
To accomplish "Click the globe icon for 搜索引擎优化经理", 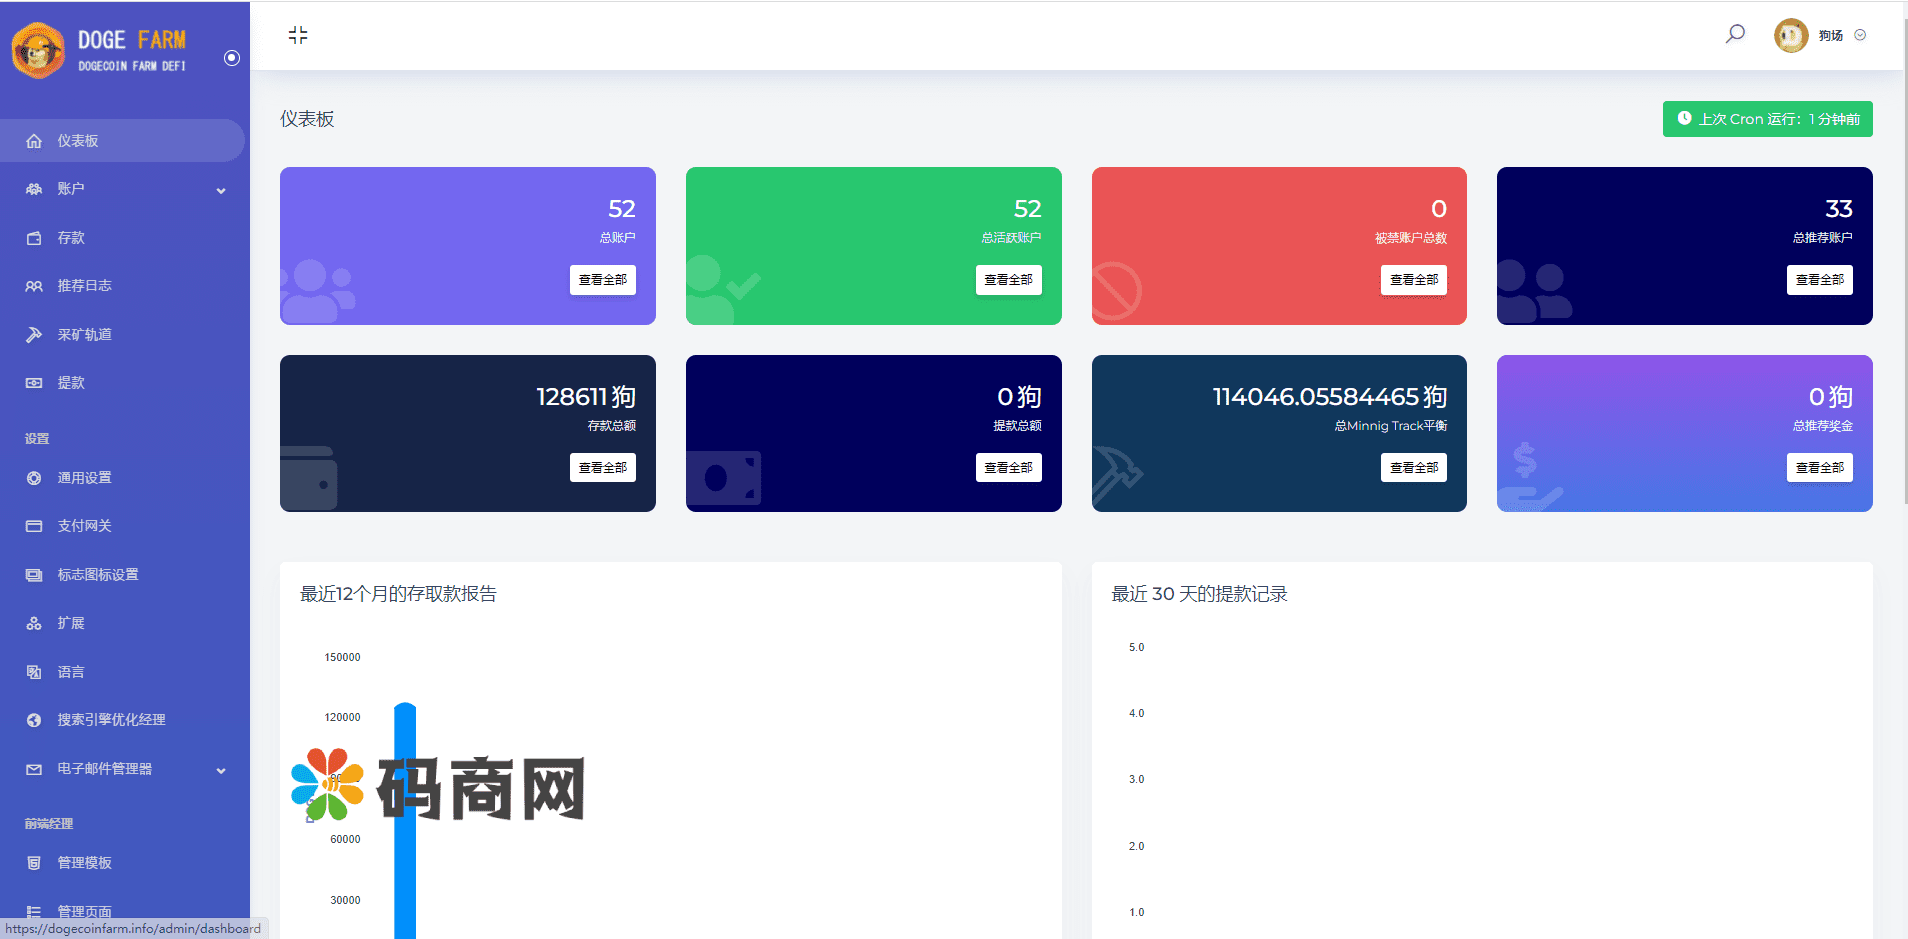I will point(34,720).
